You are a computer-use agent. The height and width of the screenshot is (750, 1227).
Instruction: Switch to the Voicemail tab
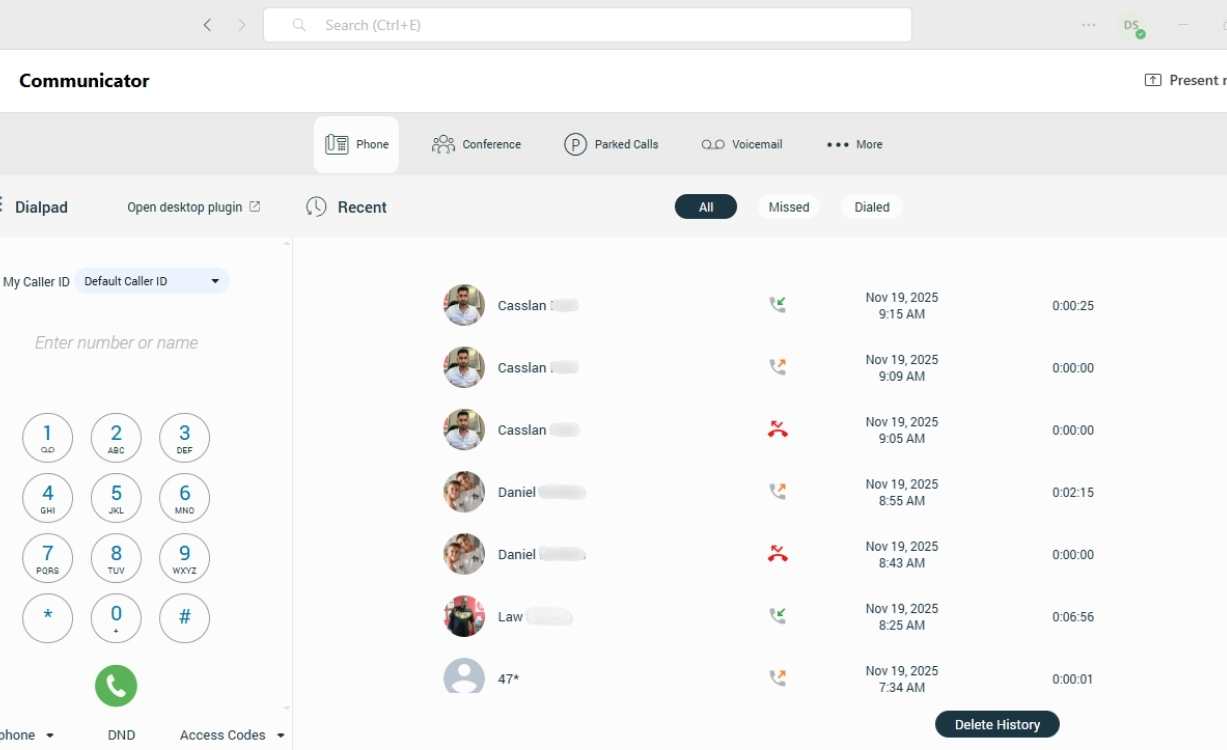(742, 145)
